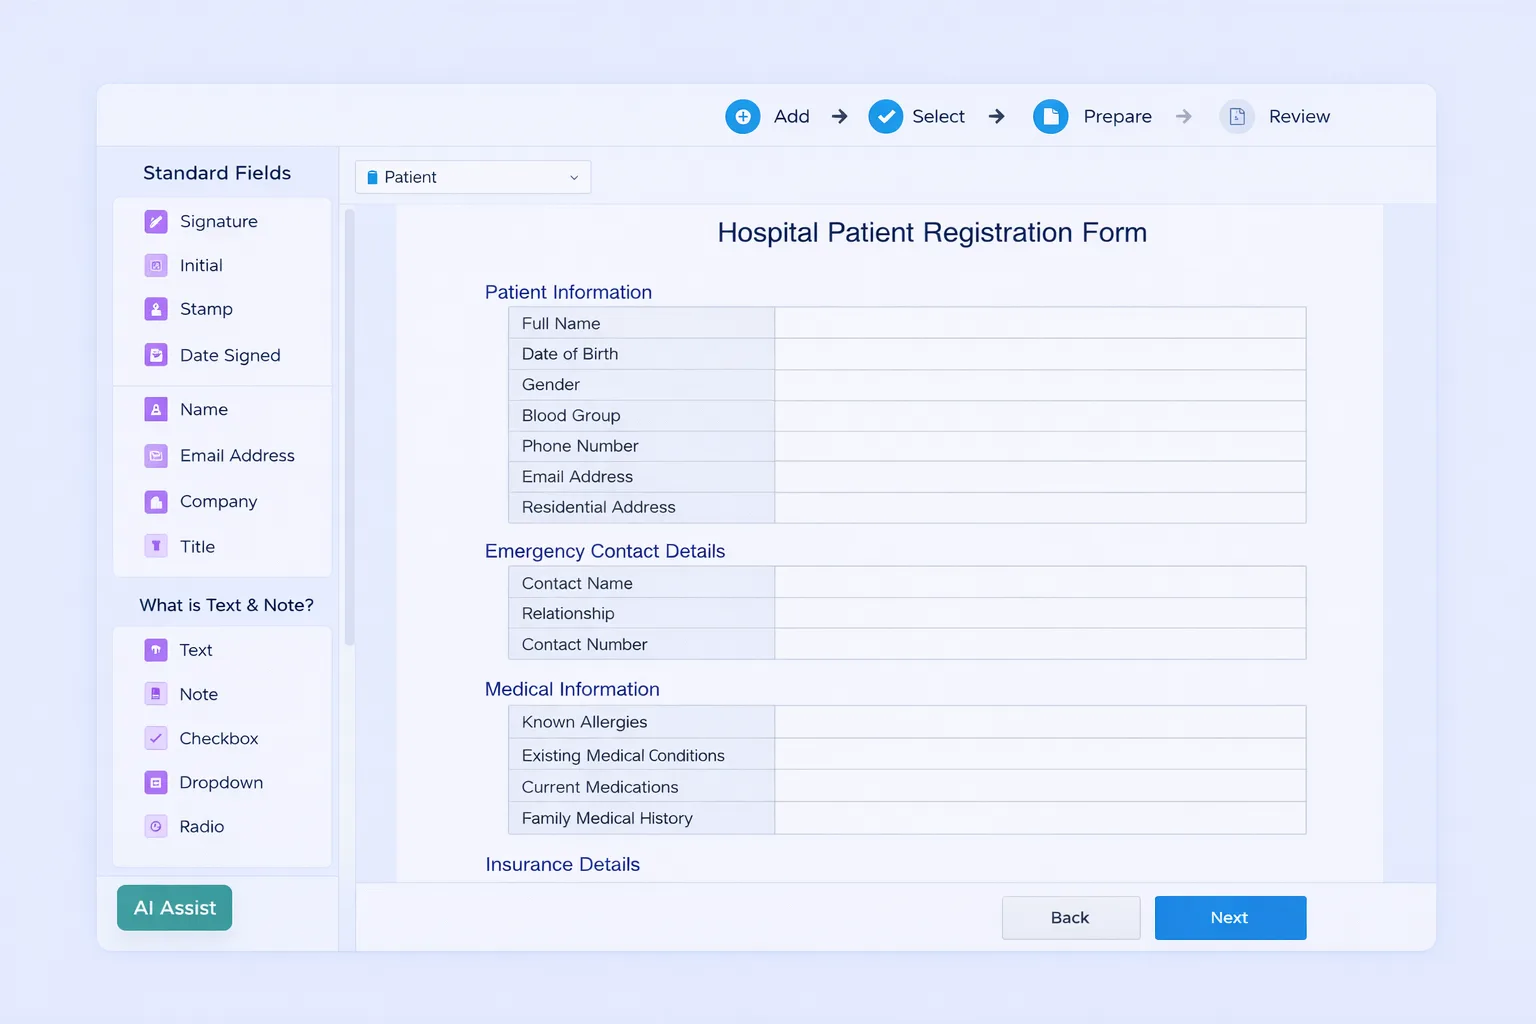Go to the Prepare step label
Image resolution: width=1536 pixels, height=1024 pixels.
1117,116
